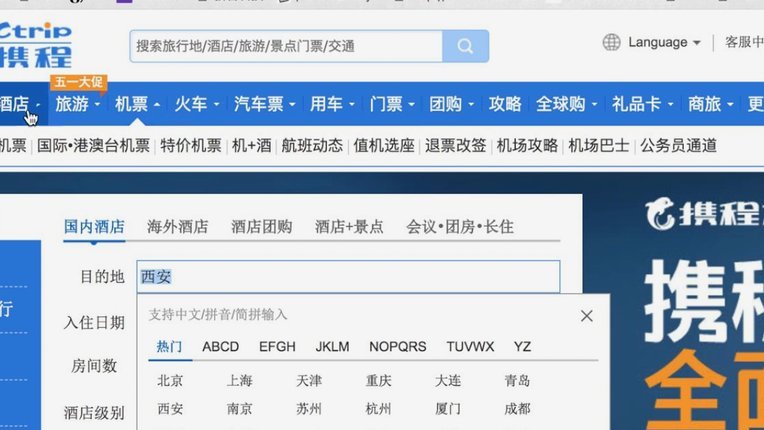This screenshot has height=430, width=764.
Task: Select the YZ city tab
Action: pyautogui.click(x=522, y=346)
